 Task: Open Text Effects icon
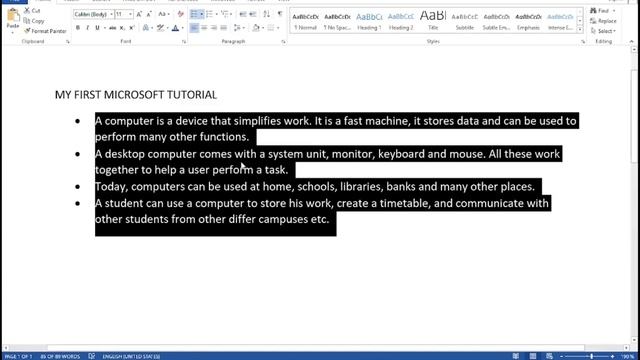tap(146, 28)
